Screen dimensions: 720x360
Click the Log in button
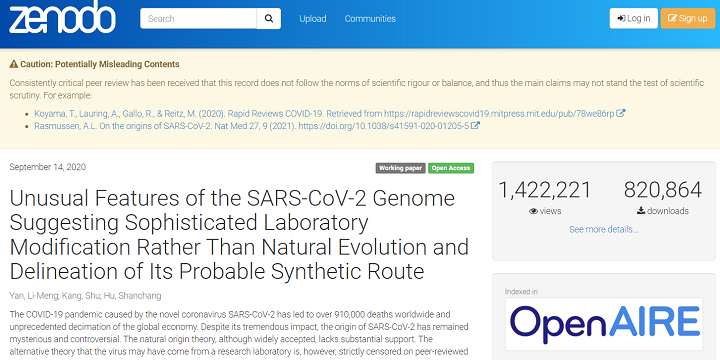coord(634,18)
